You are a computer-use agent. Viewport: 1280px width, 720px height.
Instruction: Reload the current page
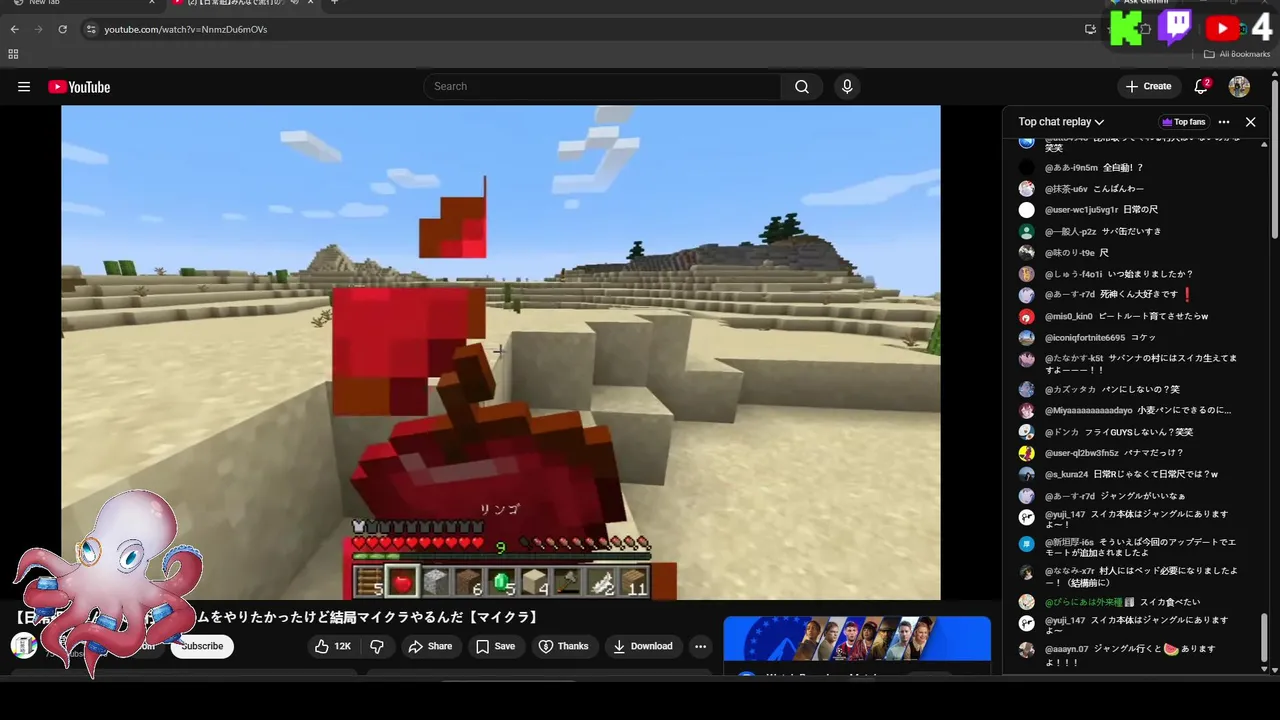62,29
